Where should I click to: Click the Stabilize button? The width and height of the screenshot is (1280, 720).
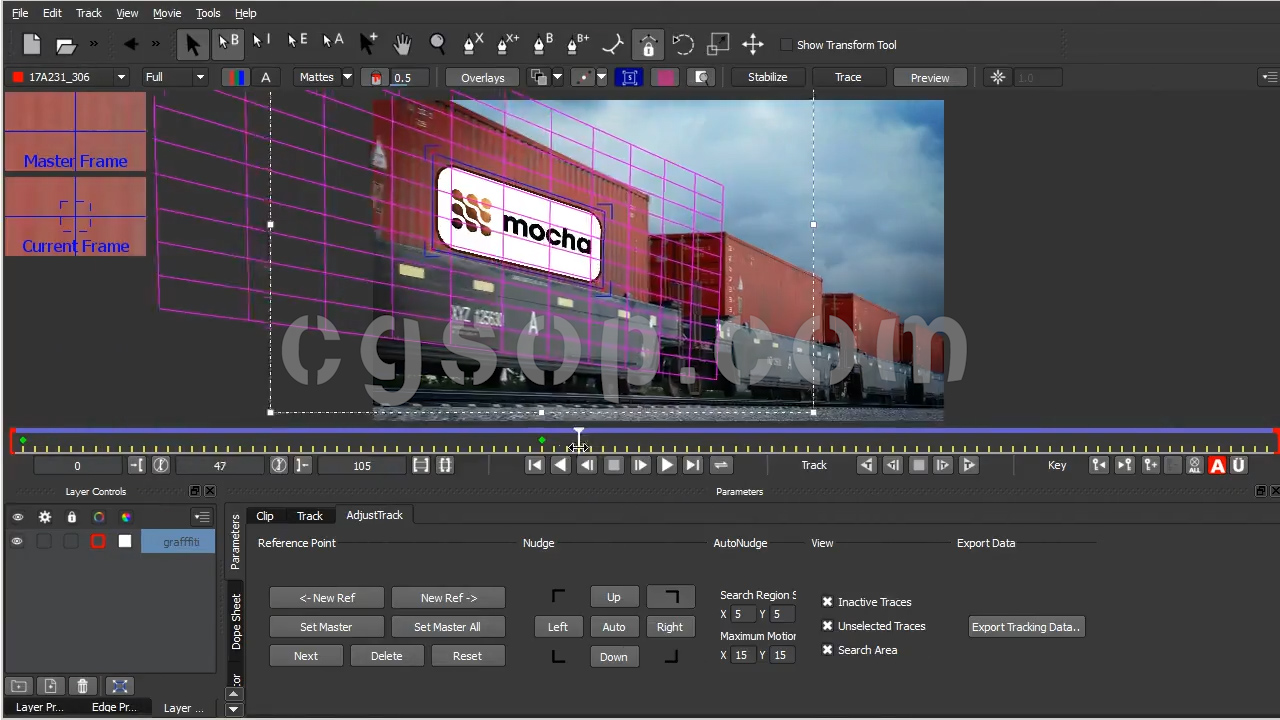click(768, 77)
